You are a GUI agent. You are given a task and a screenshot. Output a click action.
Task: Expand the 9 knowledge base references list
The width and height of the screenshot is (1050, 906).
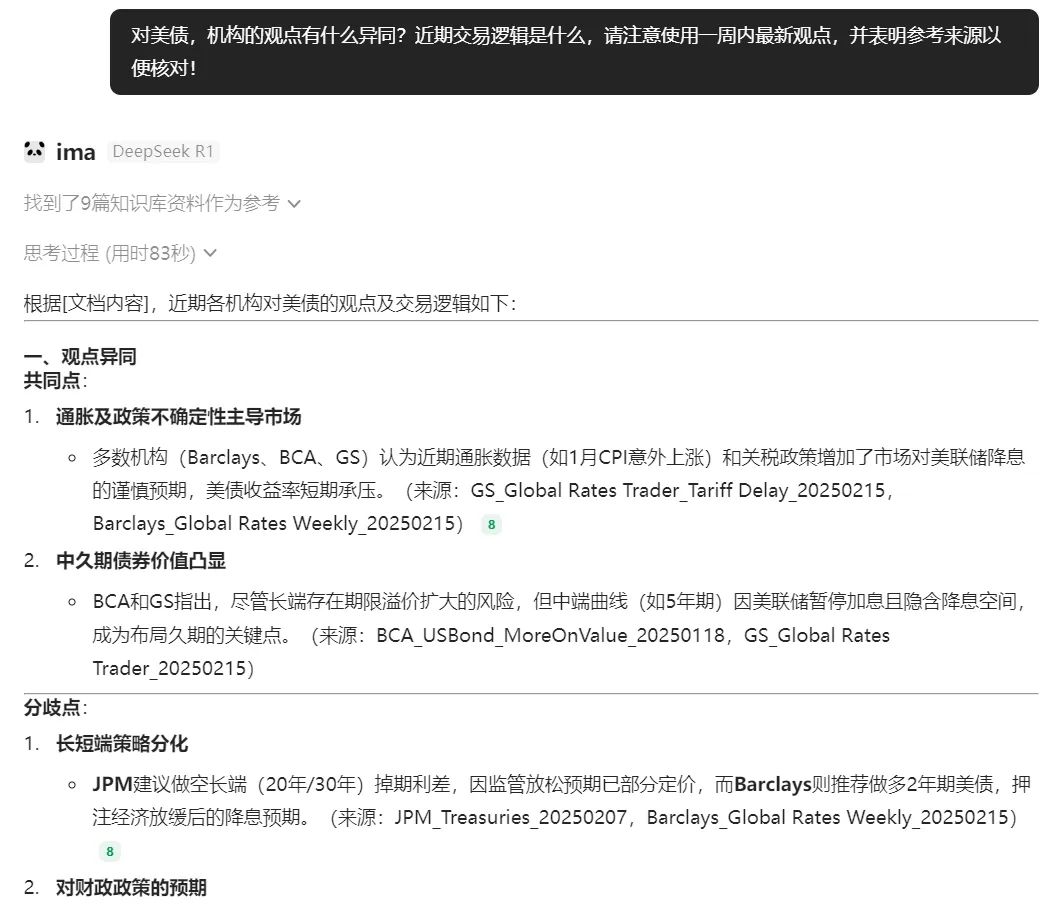(x=293, y=203)
